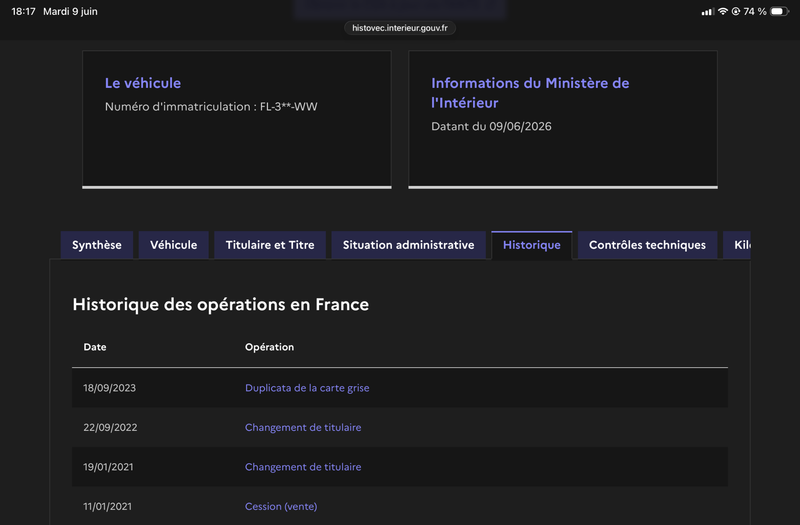
Task: Select the 22/09/2022 date cell
Action: tap(110, 428)
